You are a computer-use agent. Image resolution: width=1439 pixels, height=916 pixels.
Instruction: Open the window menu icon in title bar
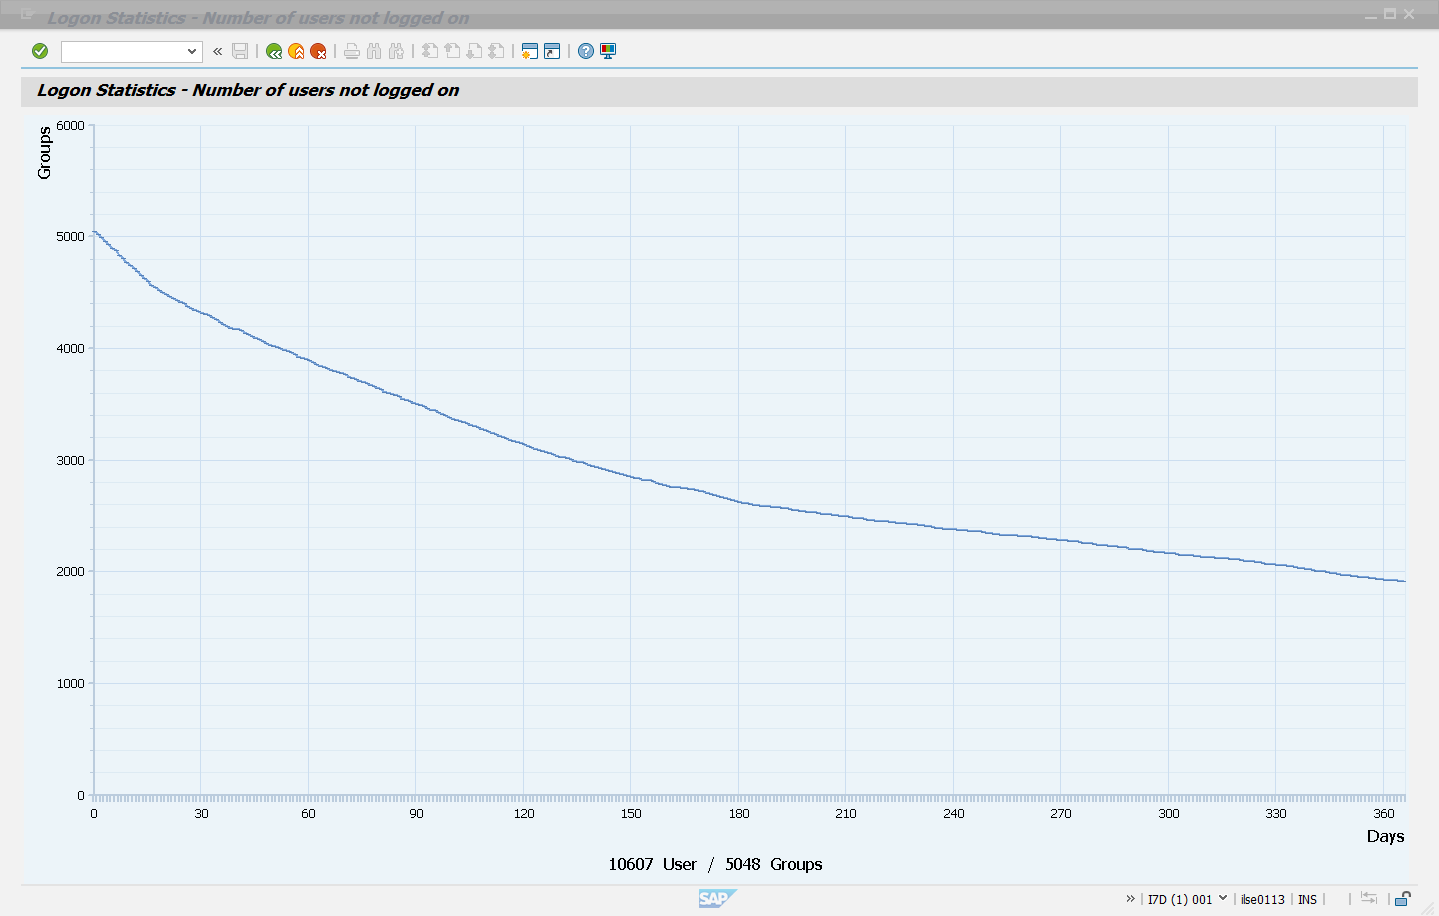tap(27, 15)
